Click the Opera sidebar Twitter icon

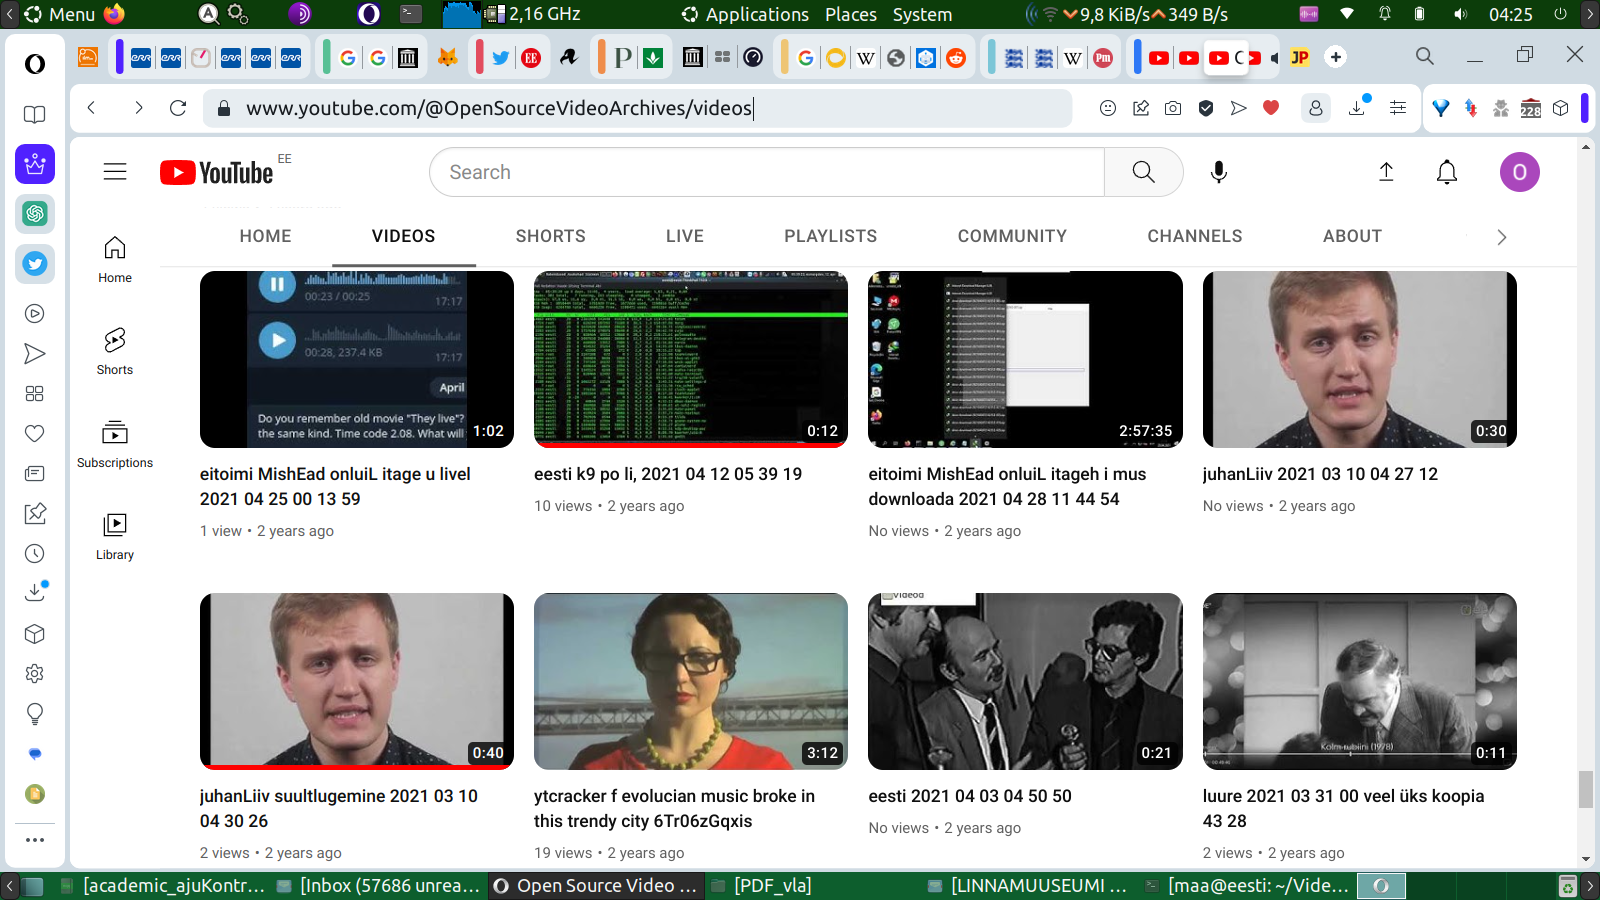coord(35,264)
